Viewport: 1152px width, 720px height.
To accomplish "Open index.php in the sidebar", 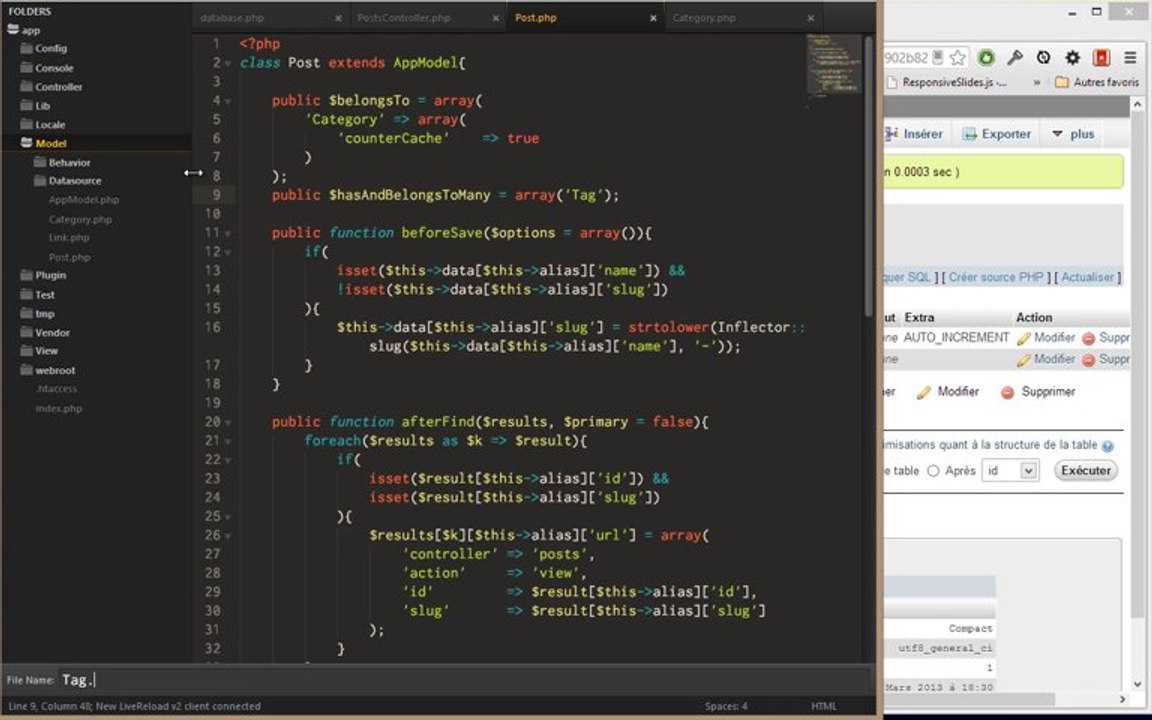I will point(59,408).
